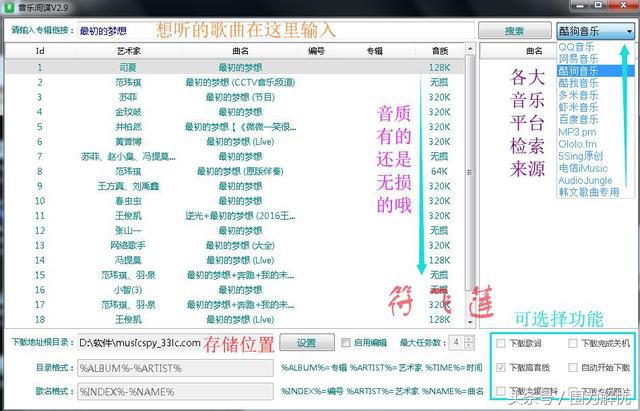Sort by the 编号 column header

316,51
